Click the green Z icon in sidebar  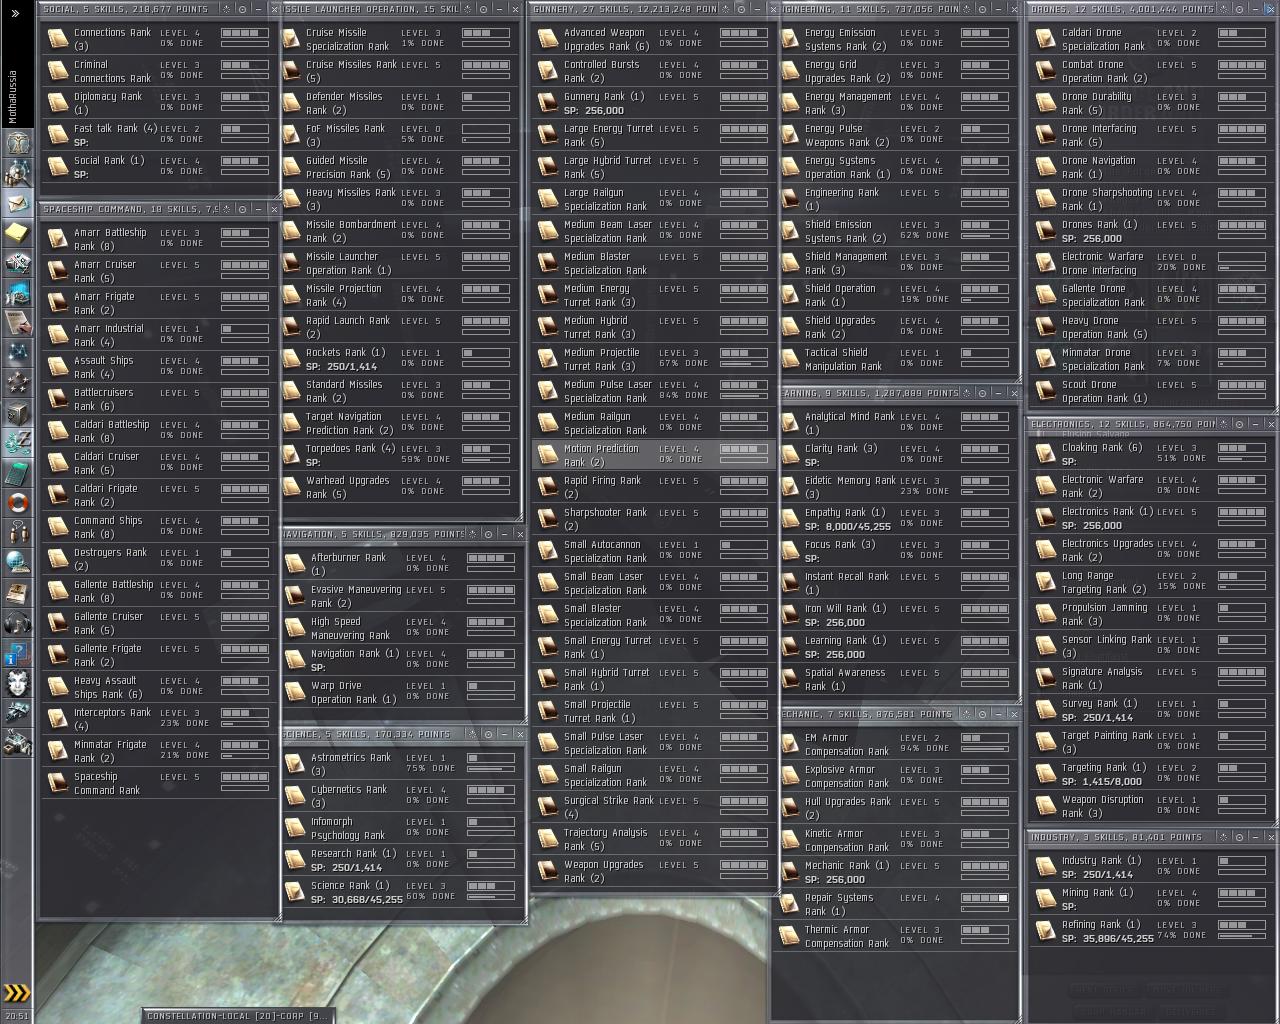(x=17, y=442)
